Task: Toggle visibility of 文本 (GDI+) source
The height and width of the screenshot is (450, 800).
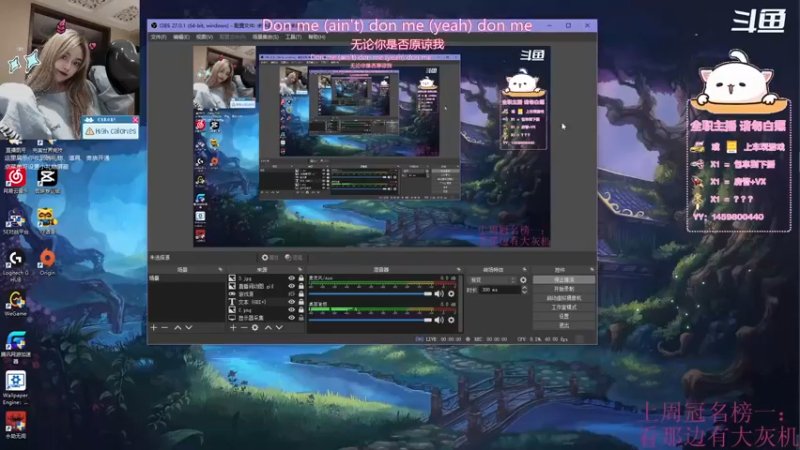Action: click(x=291, y=302)
